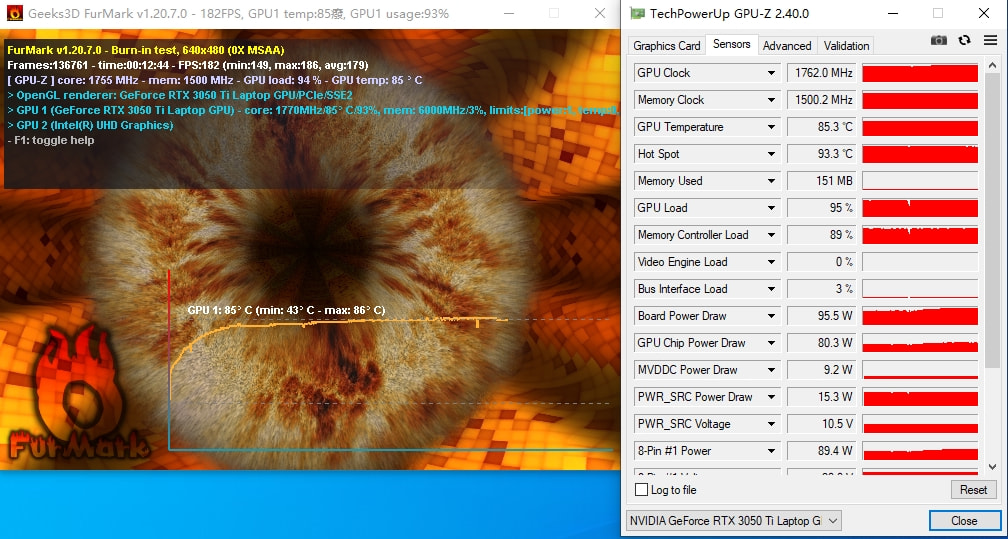Open the Board Power Draw dropdown
Viewport: 1008px width, 539px height.
(x=771, y=316)
